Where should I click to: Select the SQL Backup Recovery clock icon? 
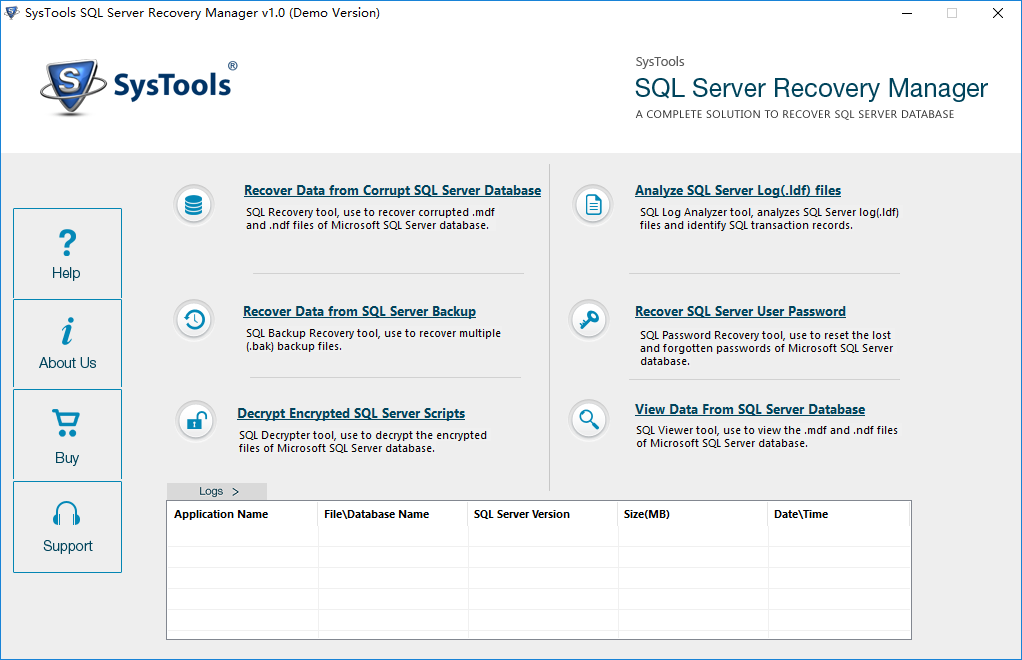[x=194, y=320]
